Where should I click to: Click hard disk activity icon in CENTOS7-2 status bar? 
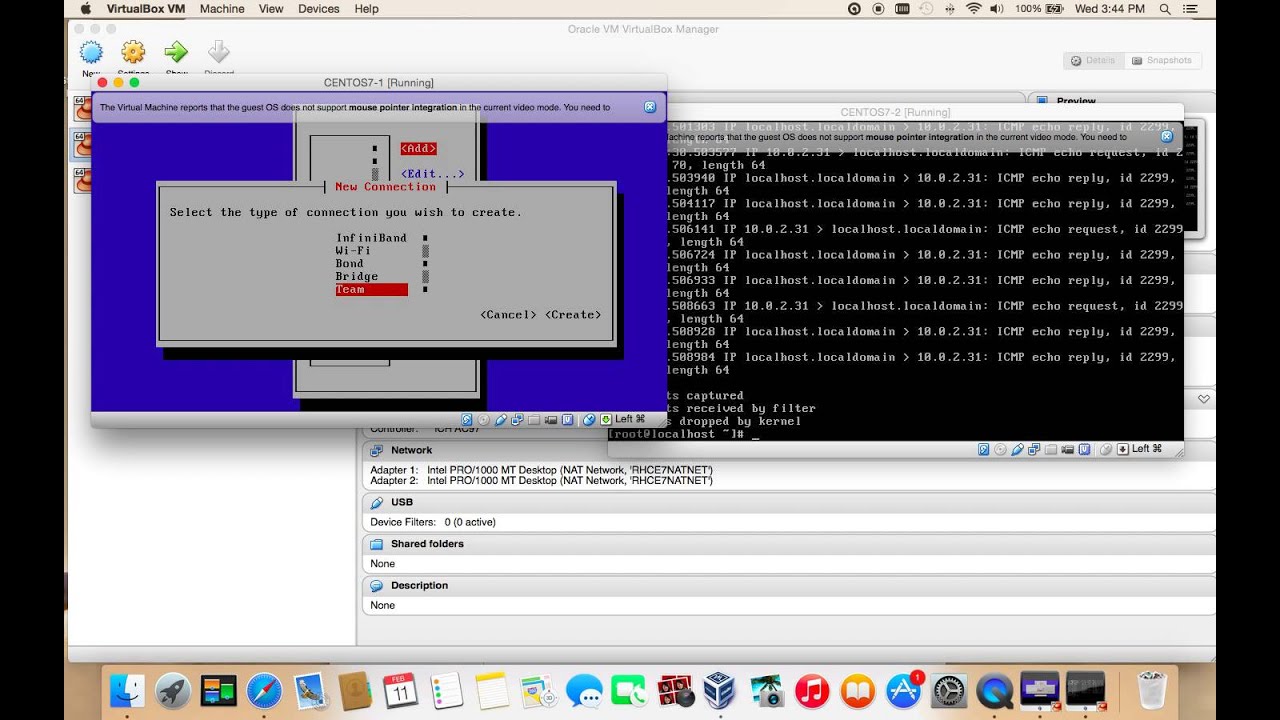click(983, 450)
